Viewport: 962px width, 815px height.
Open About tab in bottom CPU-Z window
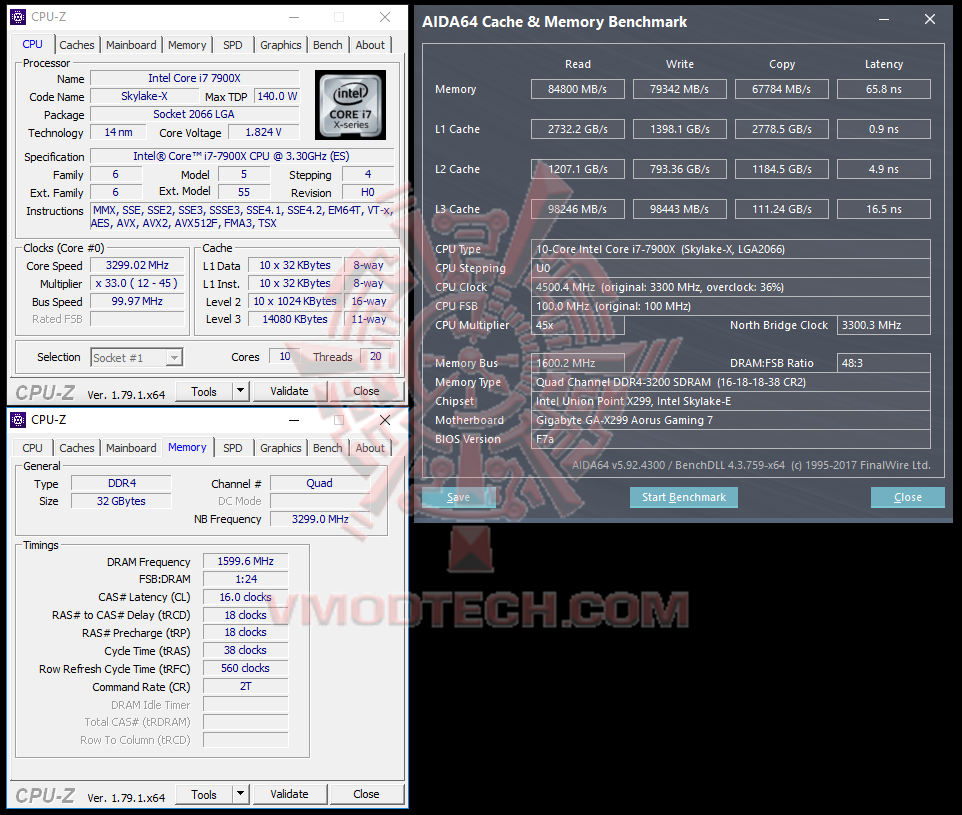[370, 448]
